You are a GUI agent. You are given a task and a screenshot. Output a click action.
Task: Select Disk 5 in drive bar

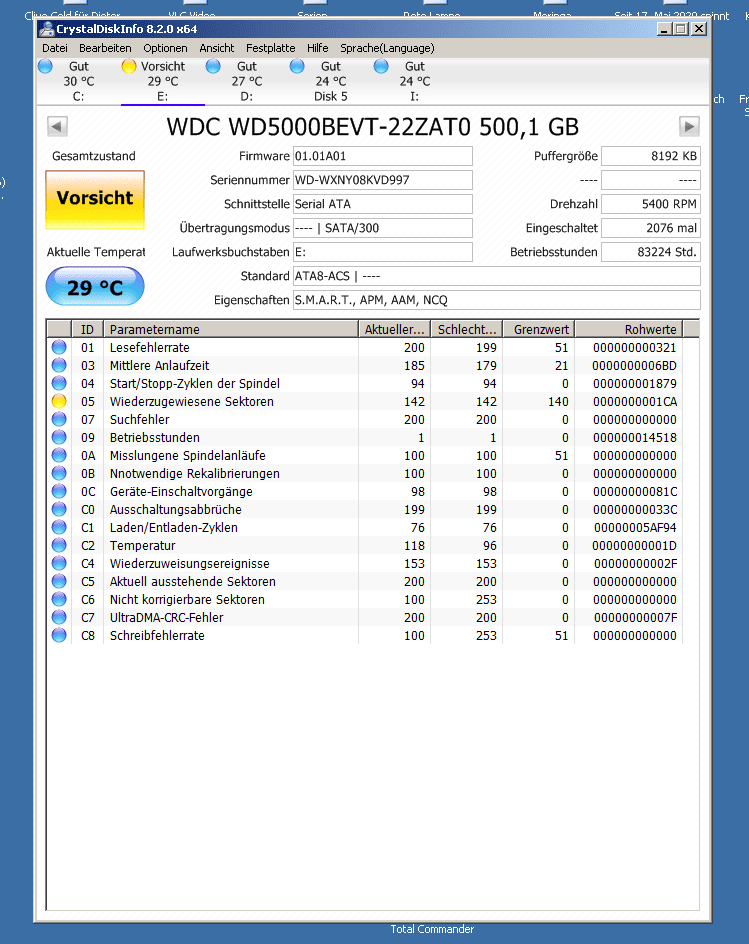tap(331, 81)
